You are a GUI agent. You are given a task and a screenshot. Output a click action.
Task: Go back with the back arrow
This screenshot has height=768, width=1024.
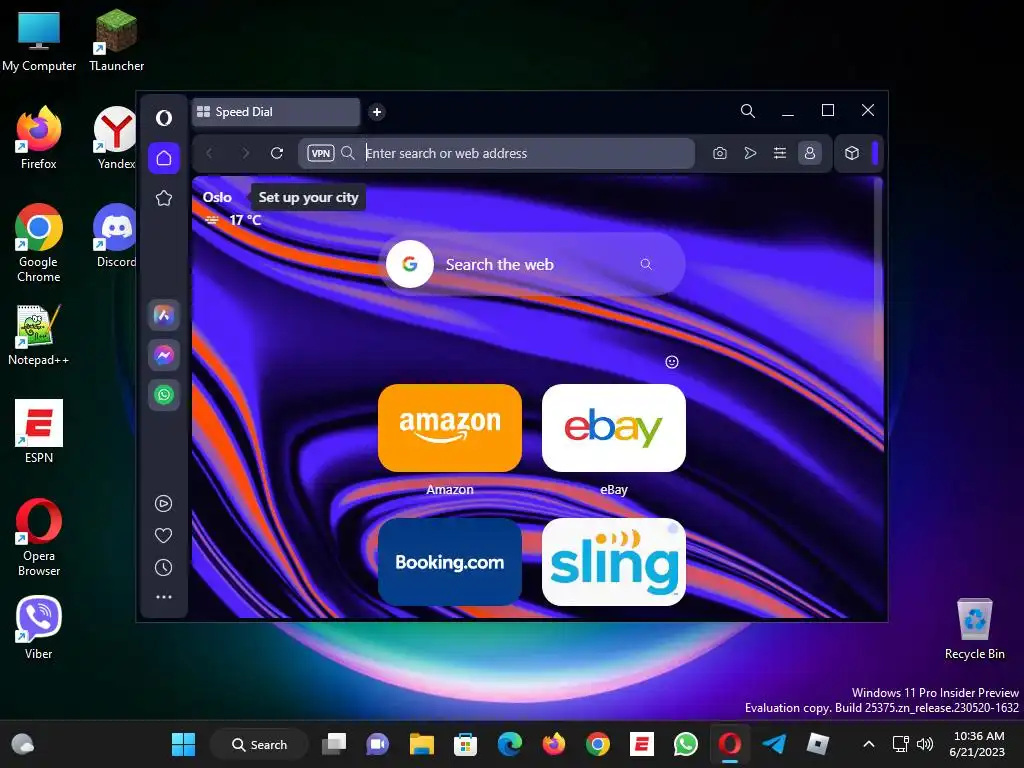(x=210, y=153)
